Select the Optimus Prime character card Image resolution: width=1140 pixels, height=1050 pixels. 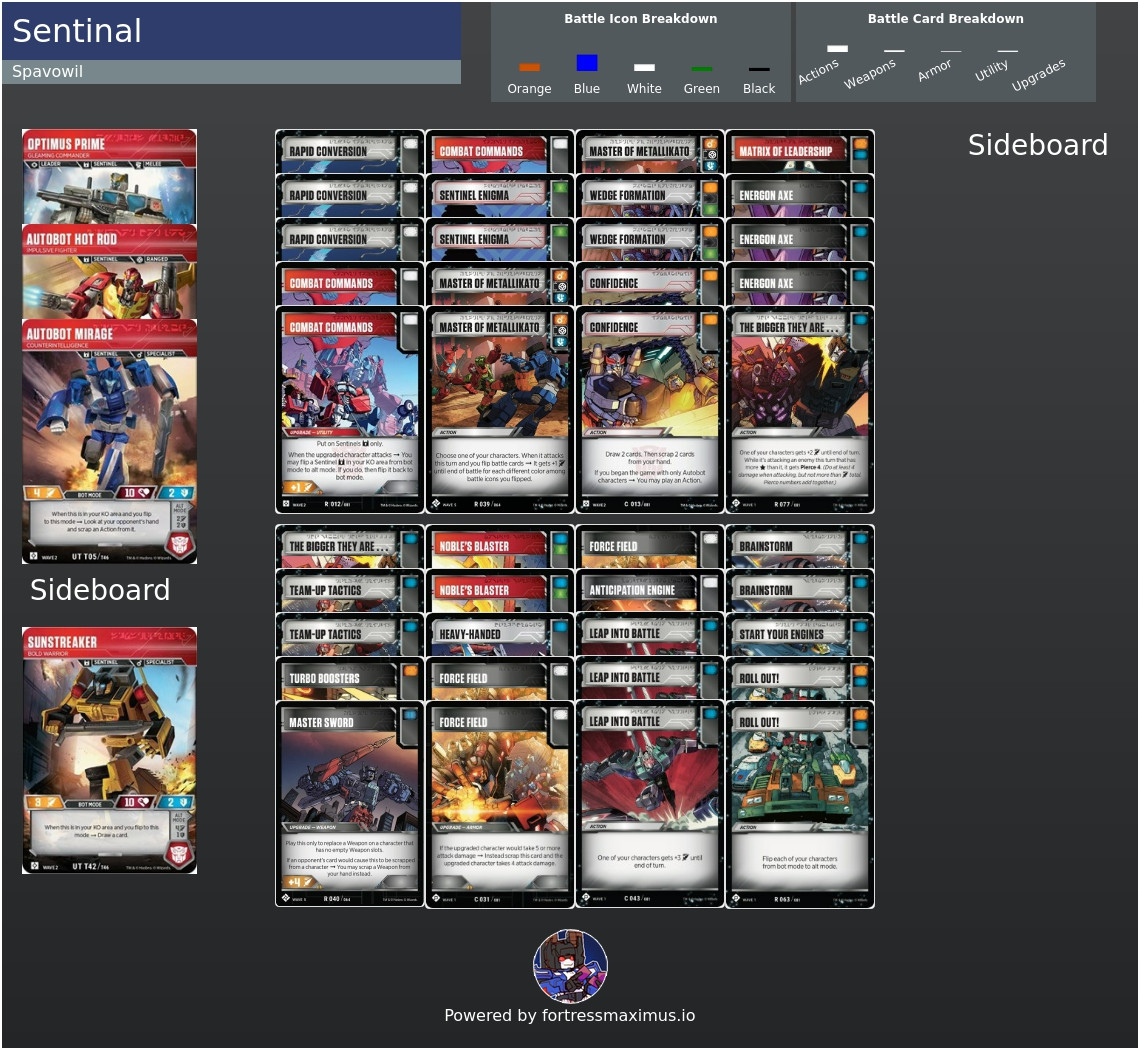pyautogui.click(x=109, y=177)
